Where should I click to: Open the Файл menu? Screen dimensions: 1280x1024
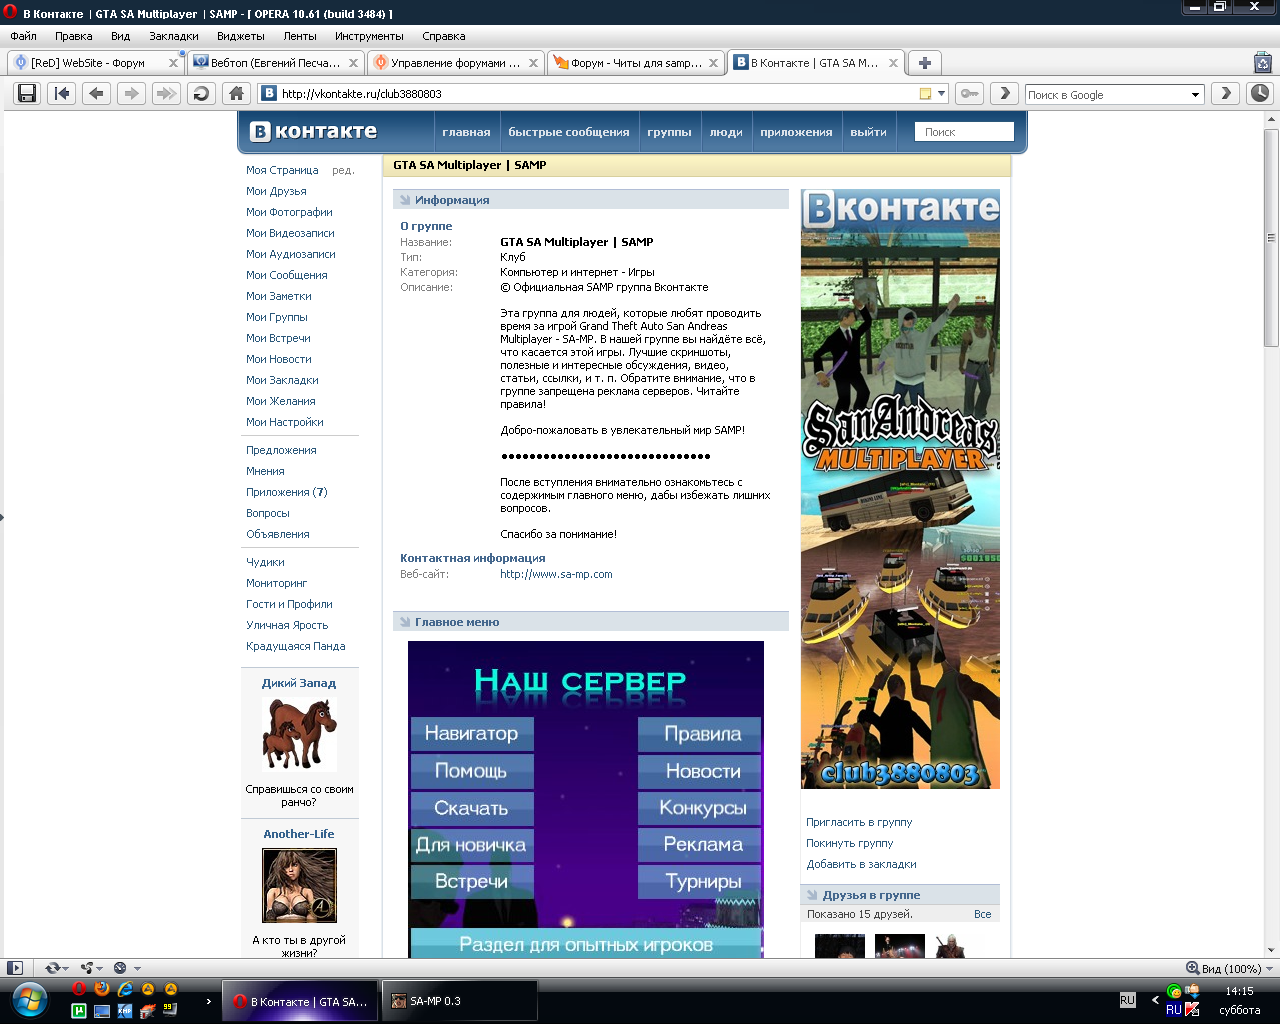(24, 36)
